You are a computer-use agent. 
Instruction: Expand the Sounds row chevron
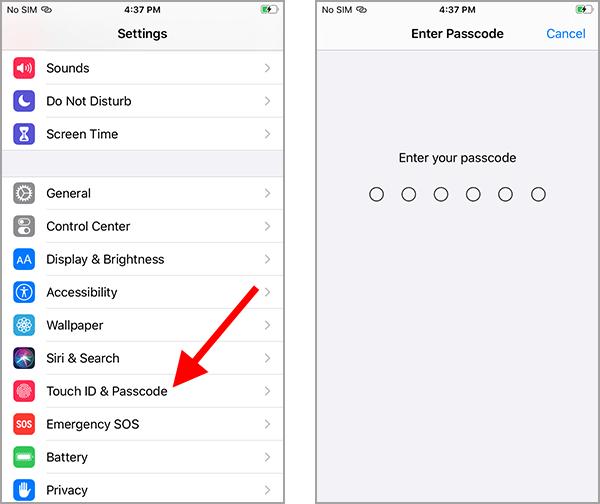(x=267, y=68)
